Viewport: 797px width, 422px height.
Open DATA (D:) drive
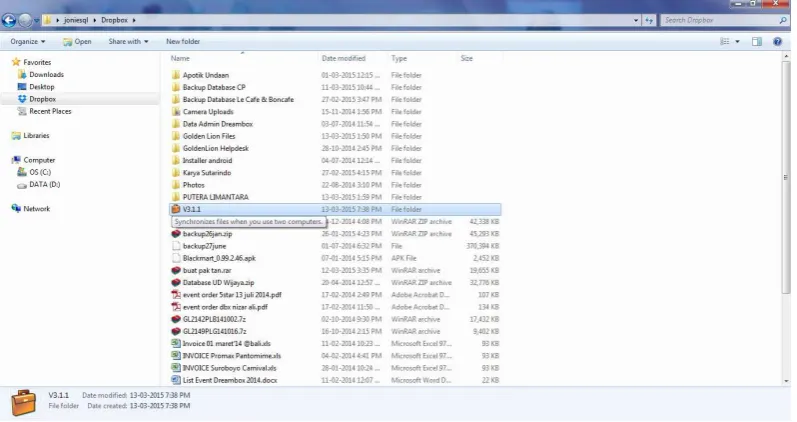pos(44,185)
